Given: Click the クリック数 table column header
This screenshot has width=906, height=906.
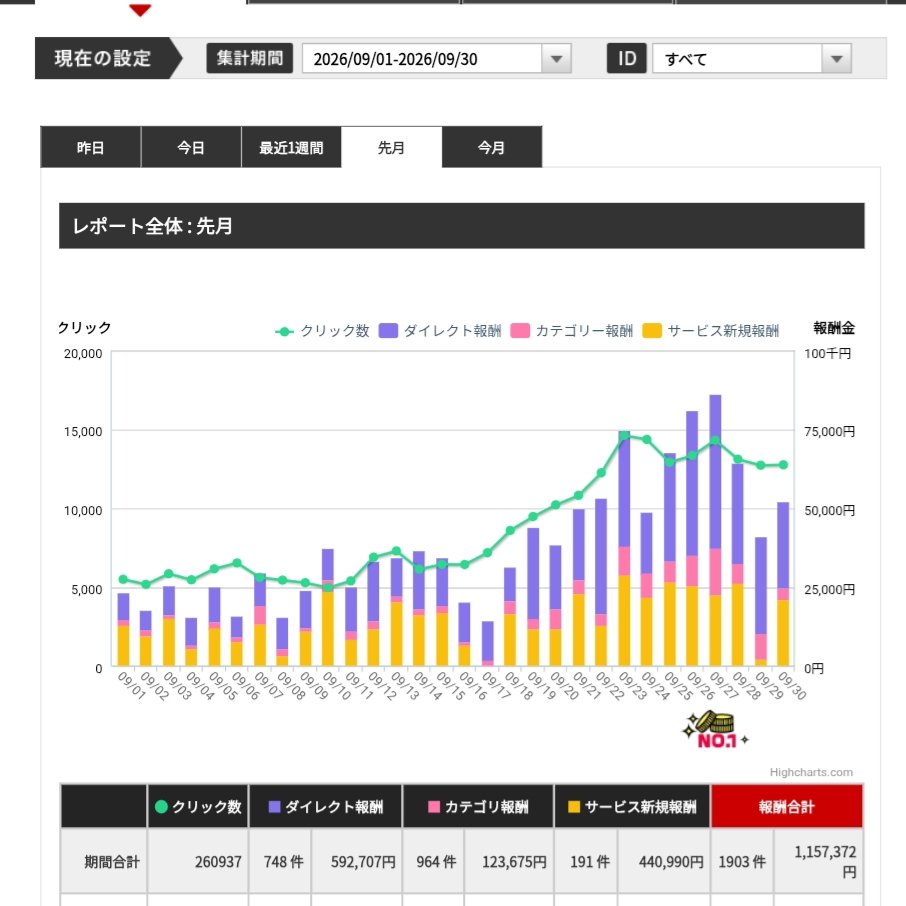Looking at the screenshot, I should 198,807.
